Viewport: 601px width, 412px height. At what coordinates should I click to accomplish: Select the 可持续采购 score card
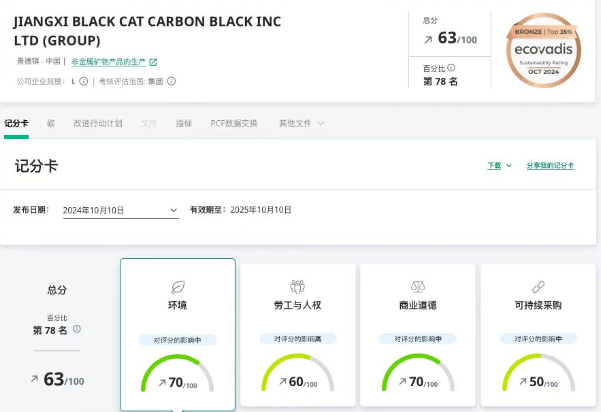(538, 335)
